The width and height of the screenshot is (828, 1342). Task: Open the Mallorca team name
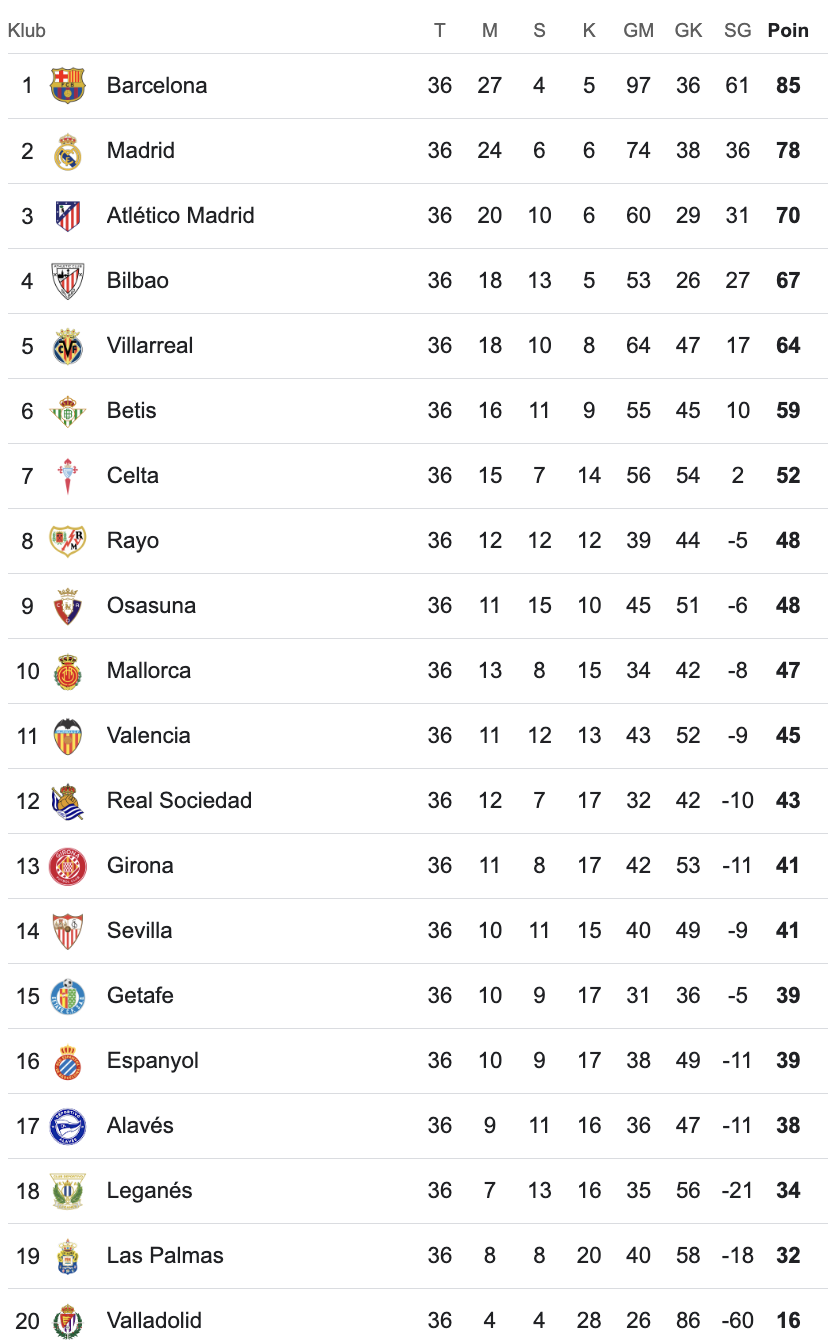(149, 671)
